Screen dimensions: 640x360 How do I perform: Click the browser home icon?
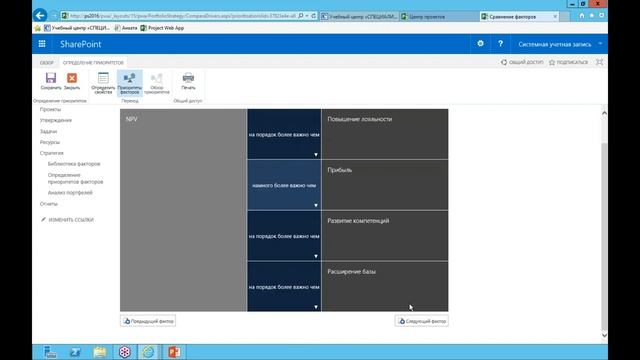point(582,16)
